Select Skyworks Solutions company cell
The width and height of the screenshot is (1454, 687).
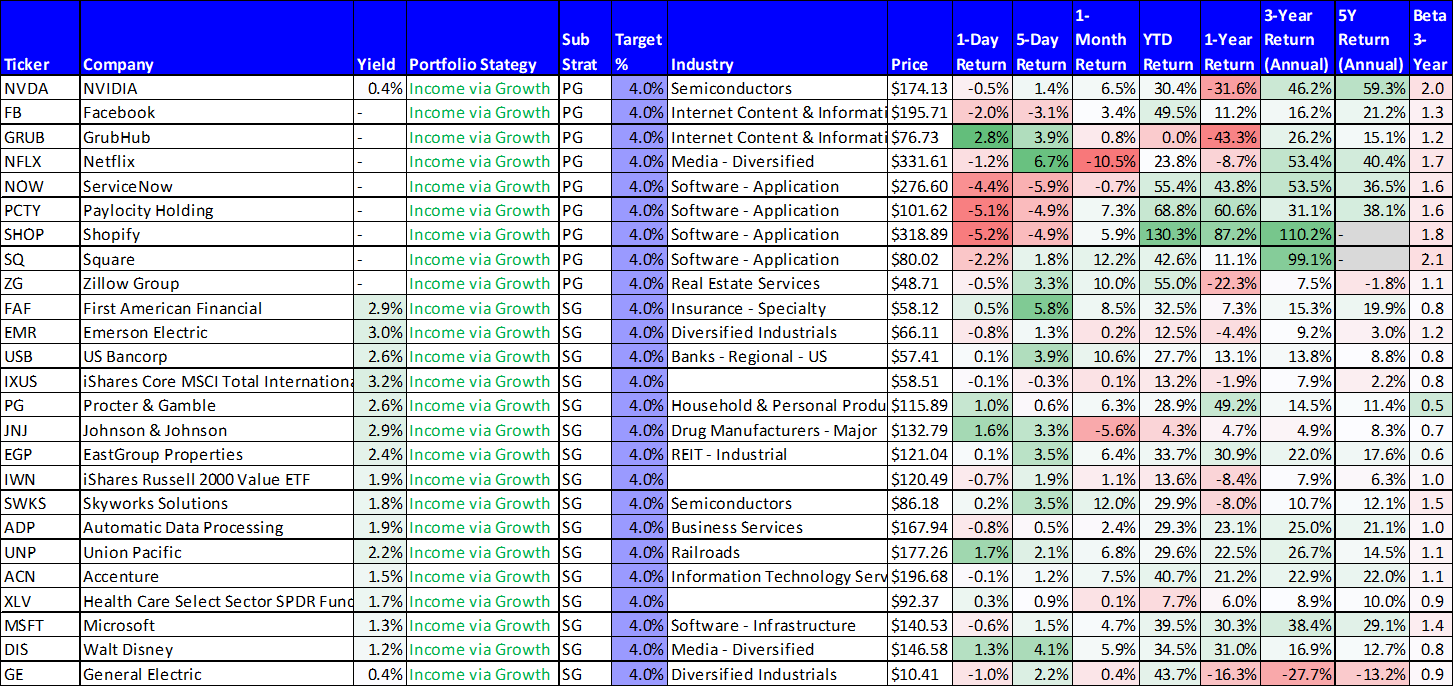[217, 503]
